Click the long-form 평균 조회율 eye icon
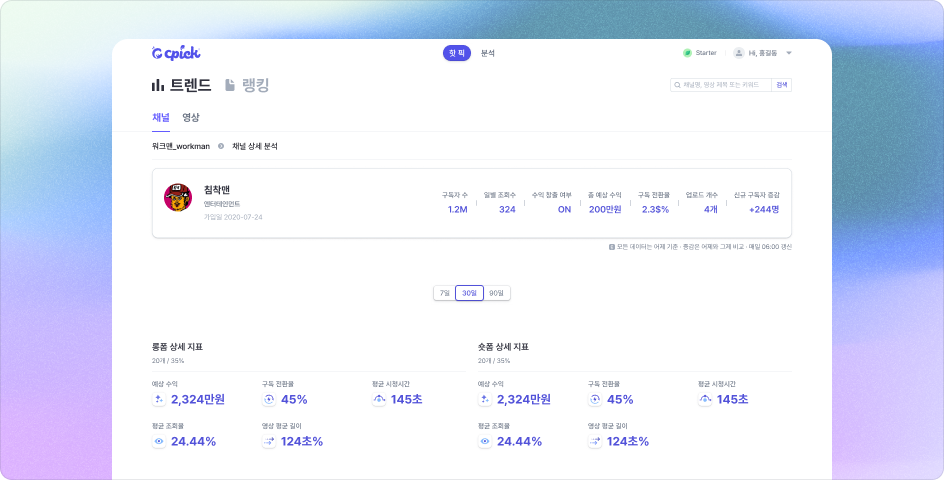Image resolution: width=944 pixels, height=480 pixels. coord(159,441)
